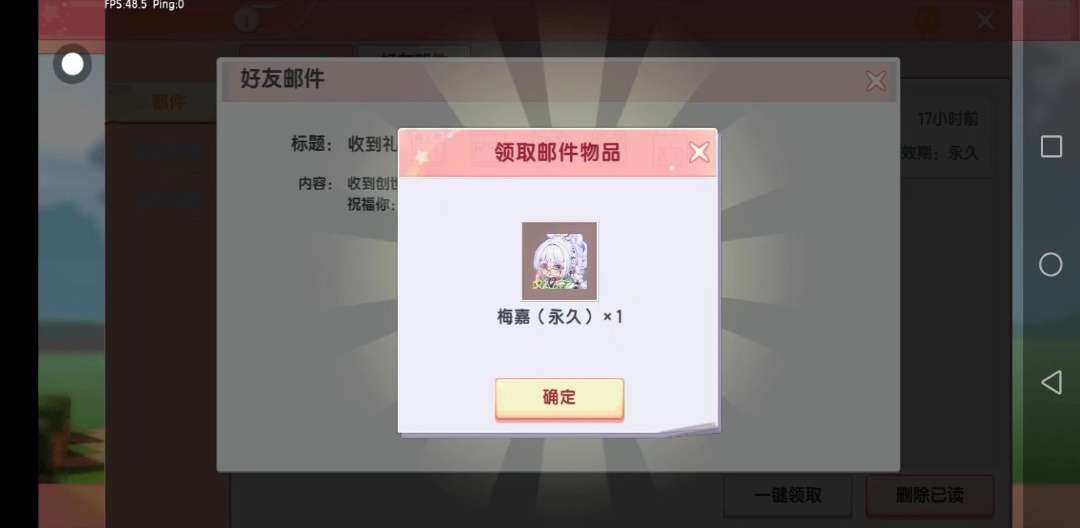Select the first dimmed mail list entry on left

pyautogui.click(x=168, y=151)
